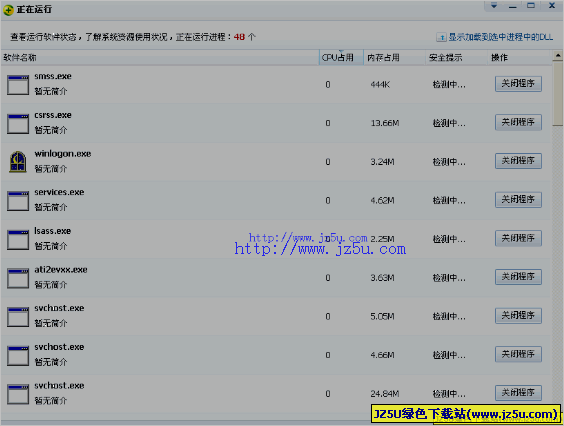Select the lsass.exe name text
This screenshot has height=426, width=564.
(53, 231)
